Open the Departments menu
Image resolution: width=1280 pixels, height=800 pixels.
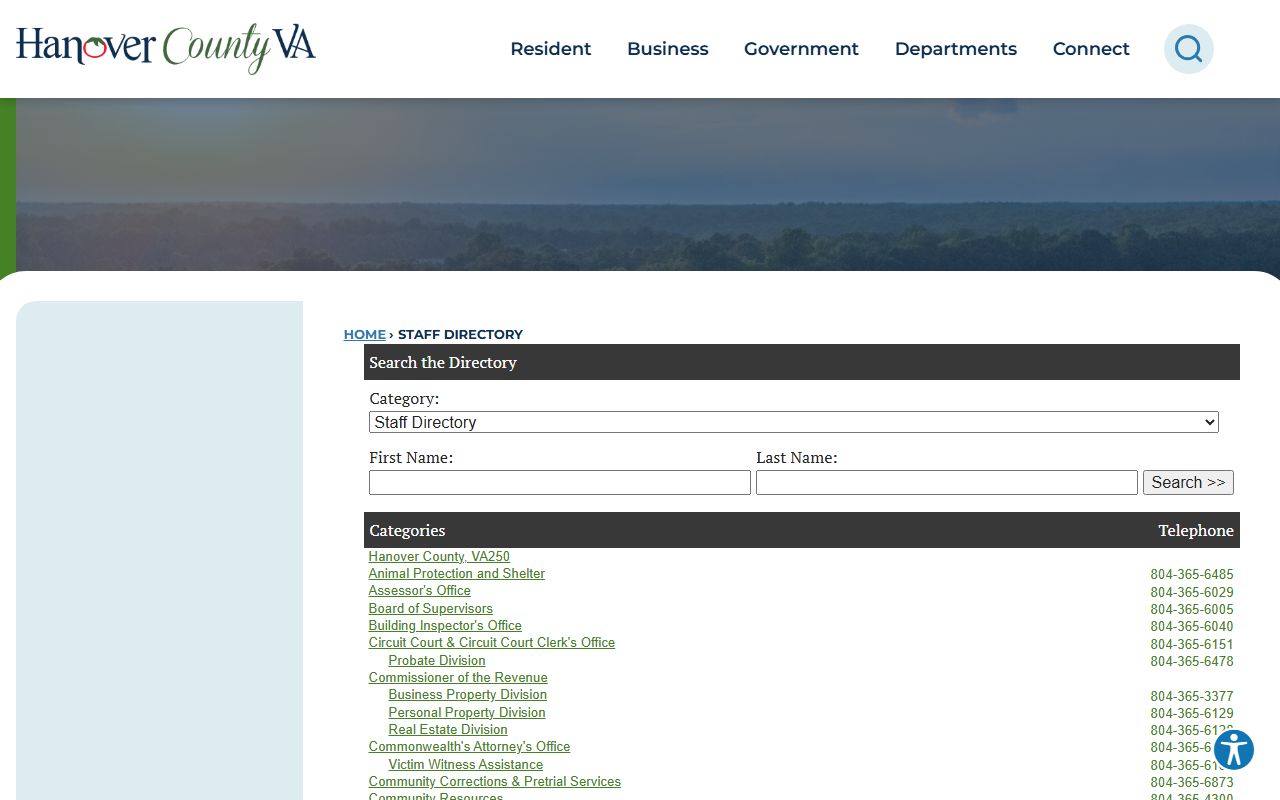(956, 49)
